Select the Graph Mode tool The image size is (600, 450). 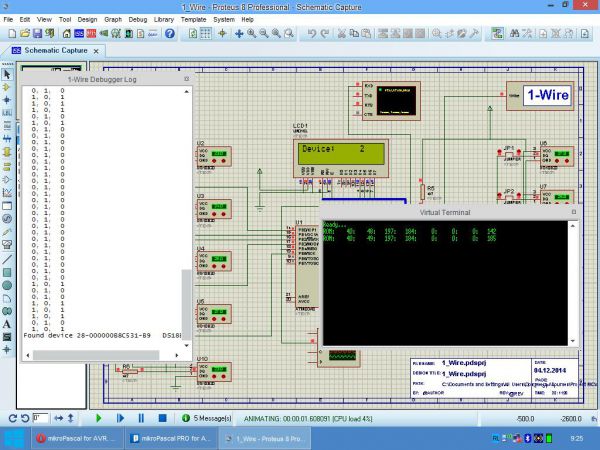[7, 193]
